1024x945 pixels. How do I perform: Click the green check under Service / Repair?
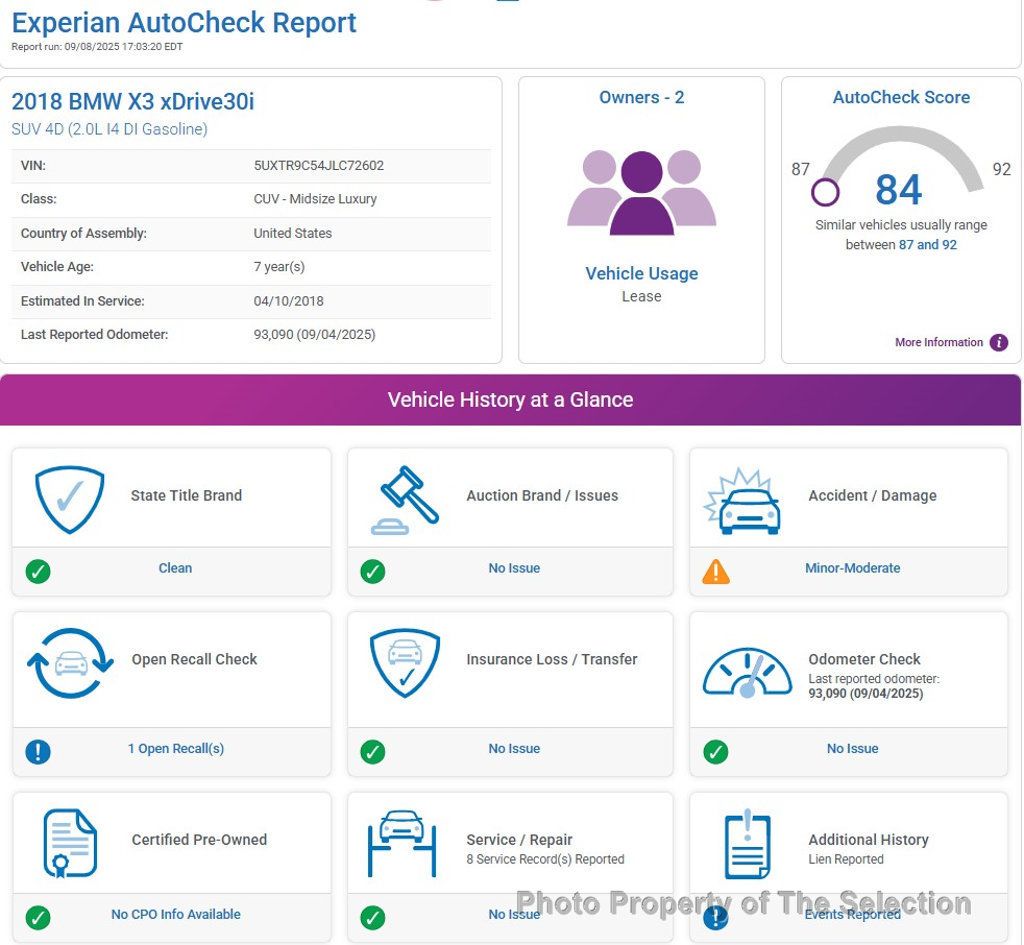pyautogui.click(x=372, y=918)
